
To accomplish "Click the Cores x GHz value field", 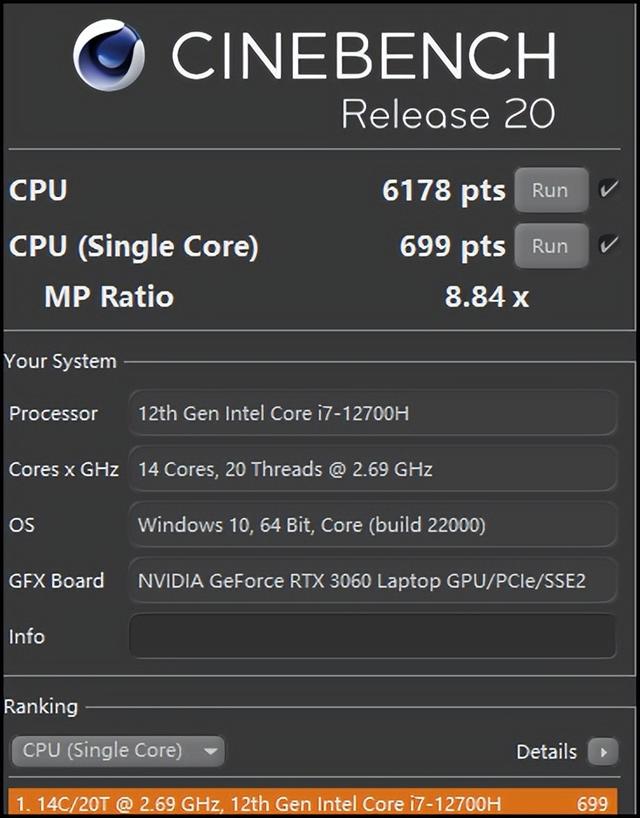I will pyautogui.click(x=372, y=469).
